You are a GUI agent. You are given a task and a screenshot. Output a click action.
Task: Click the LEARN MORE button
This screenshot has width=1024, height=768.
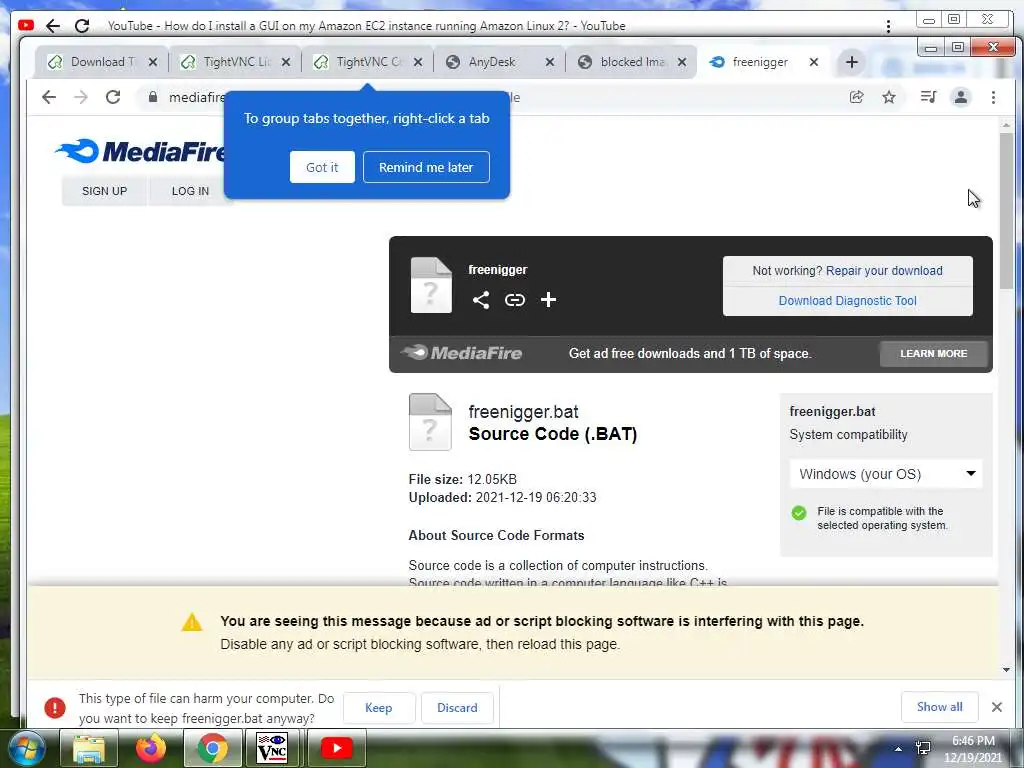click(x=933, y=353)
